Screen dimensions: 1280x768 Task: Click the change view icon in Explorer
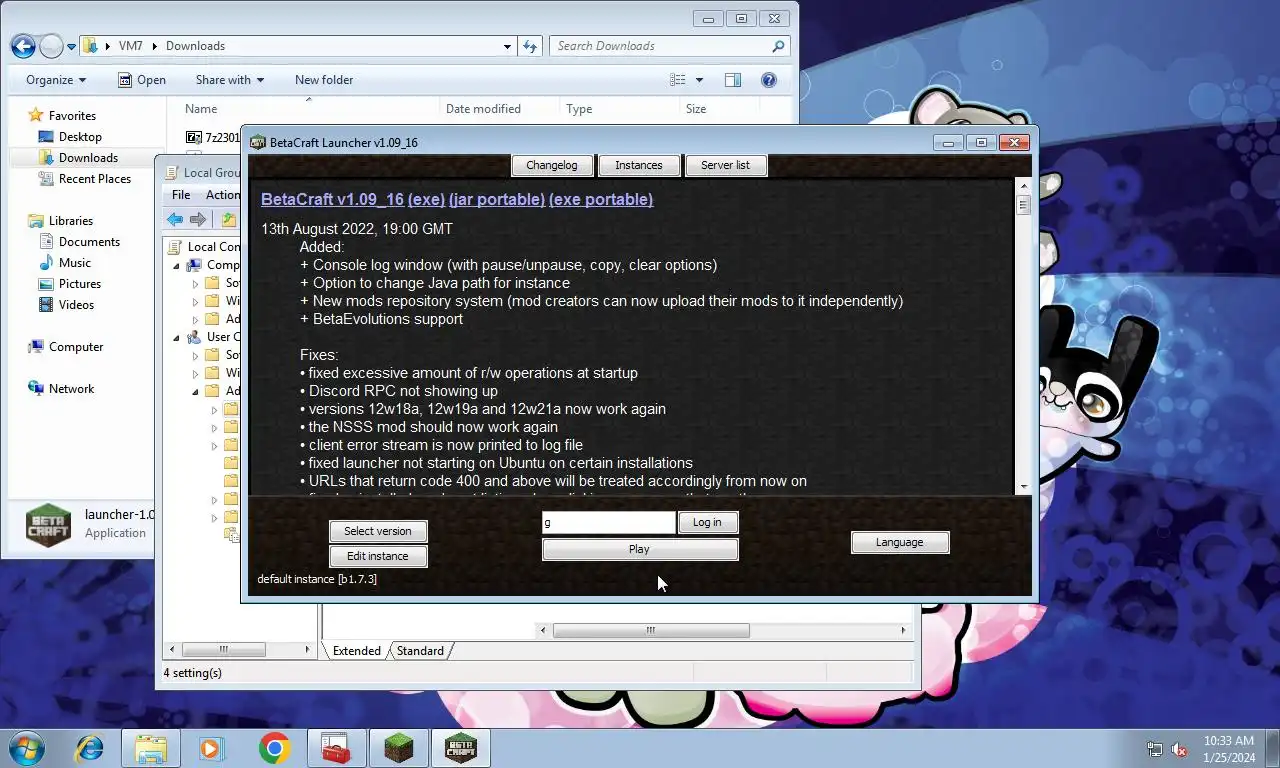point(678,80)
